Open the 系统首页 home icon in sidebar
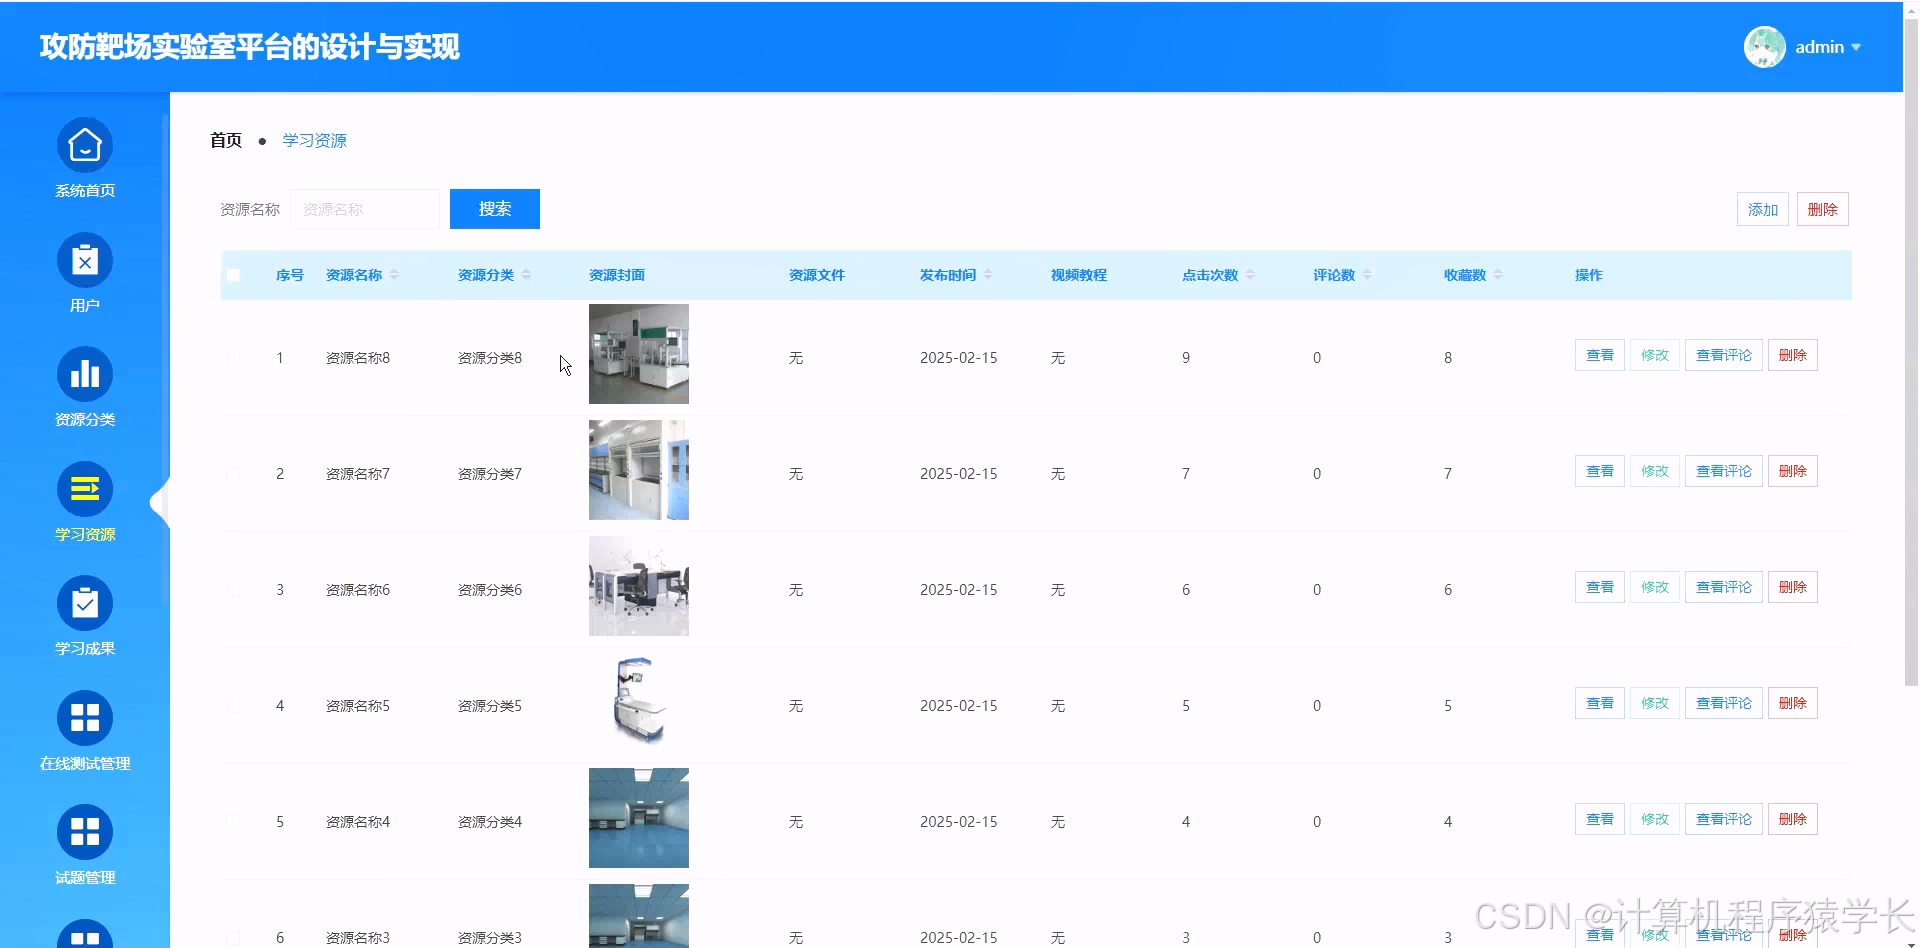Viewport: 1920px width, 948px height. (x=85, y=146)
